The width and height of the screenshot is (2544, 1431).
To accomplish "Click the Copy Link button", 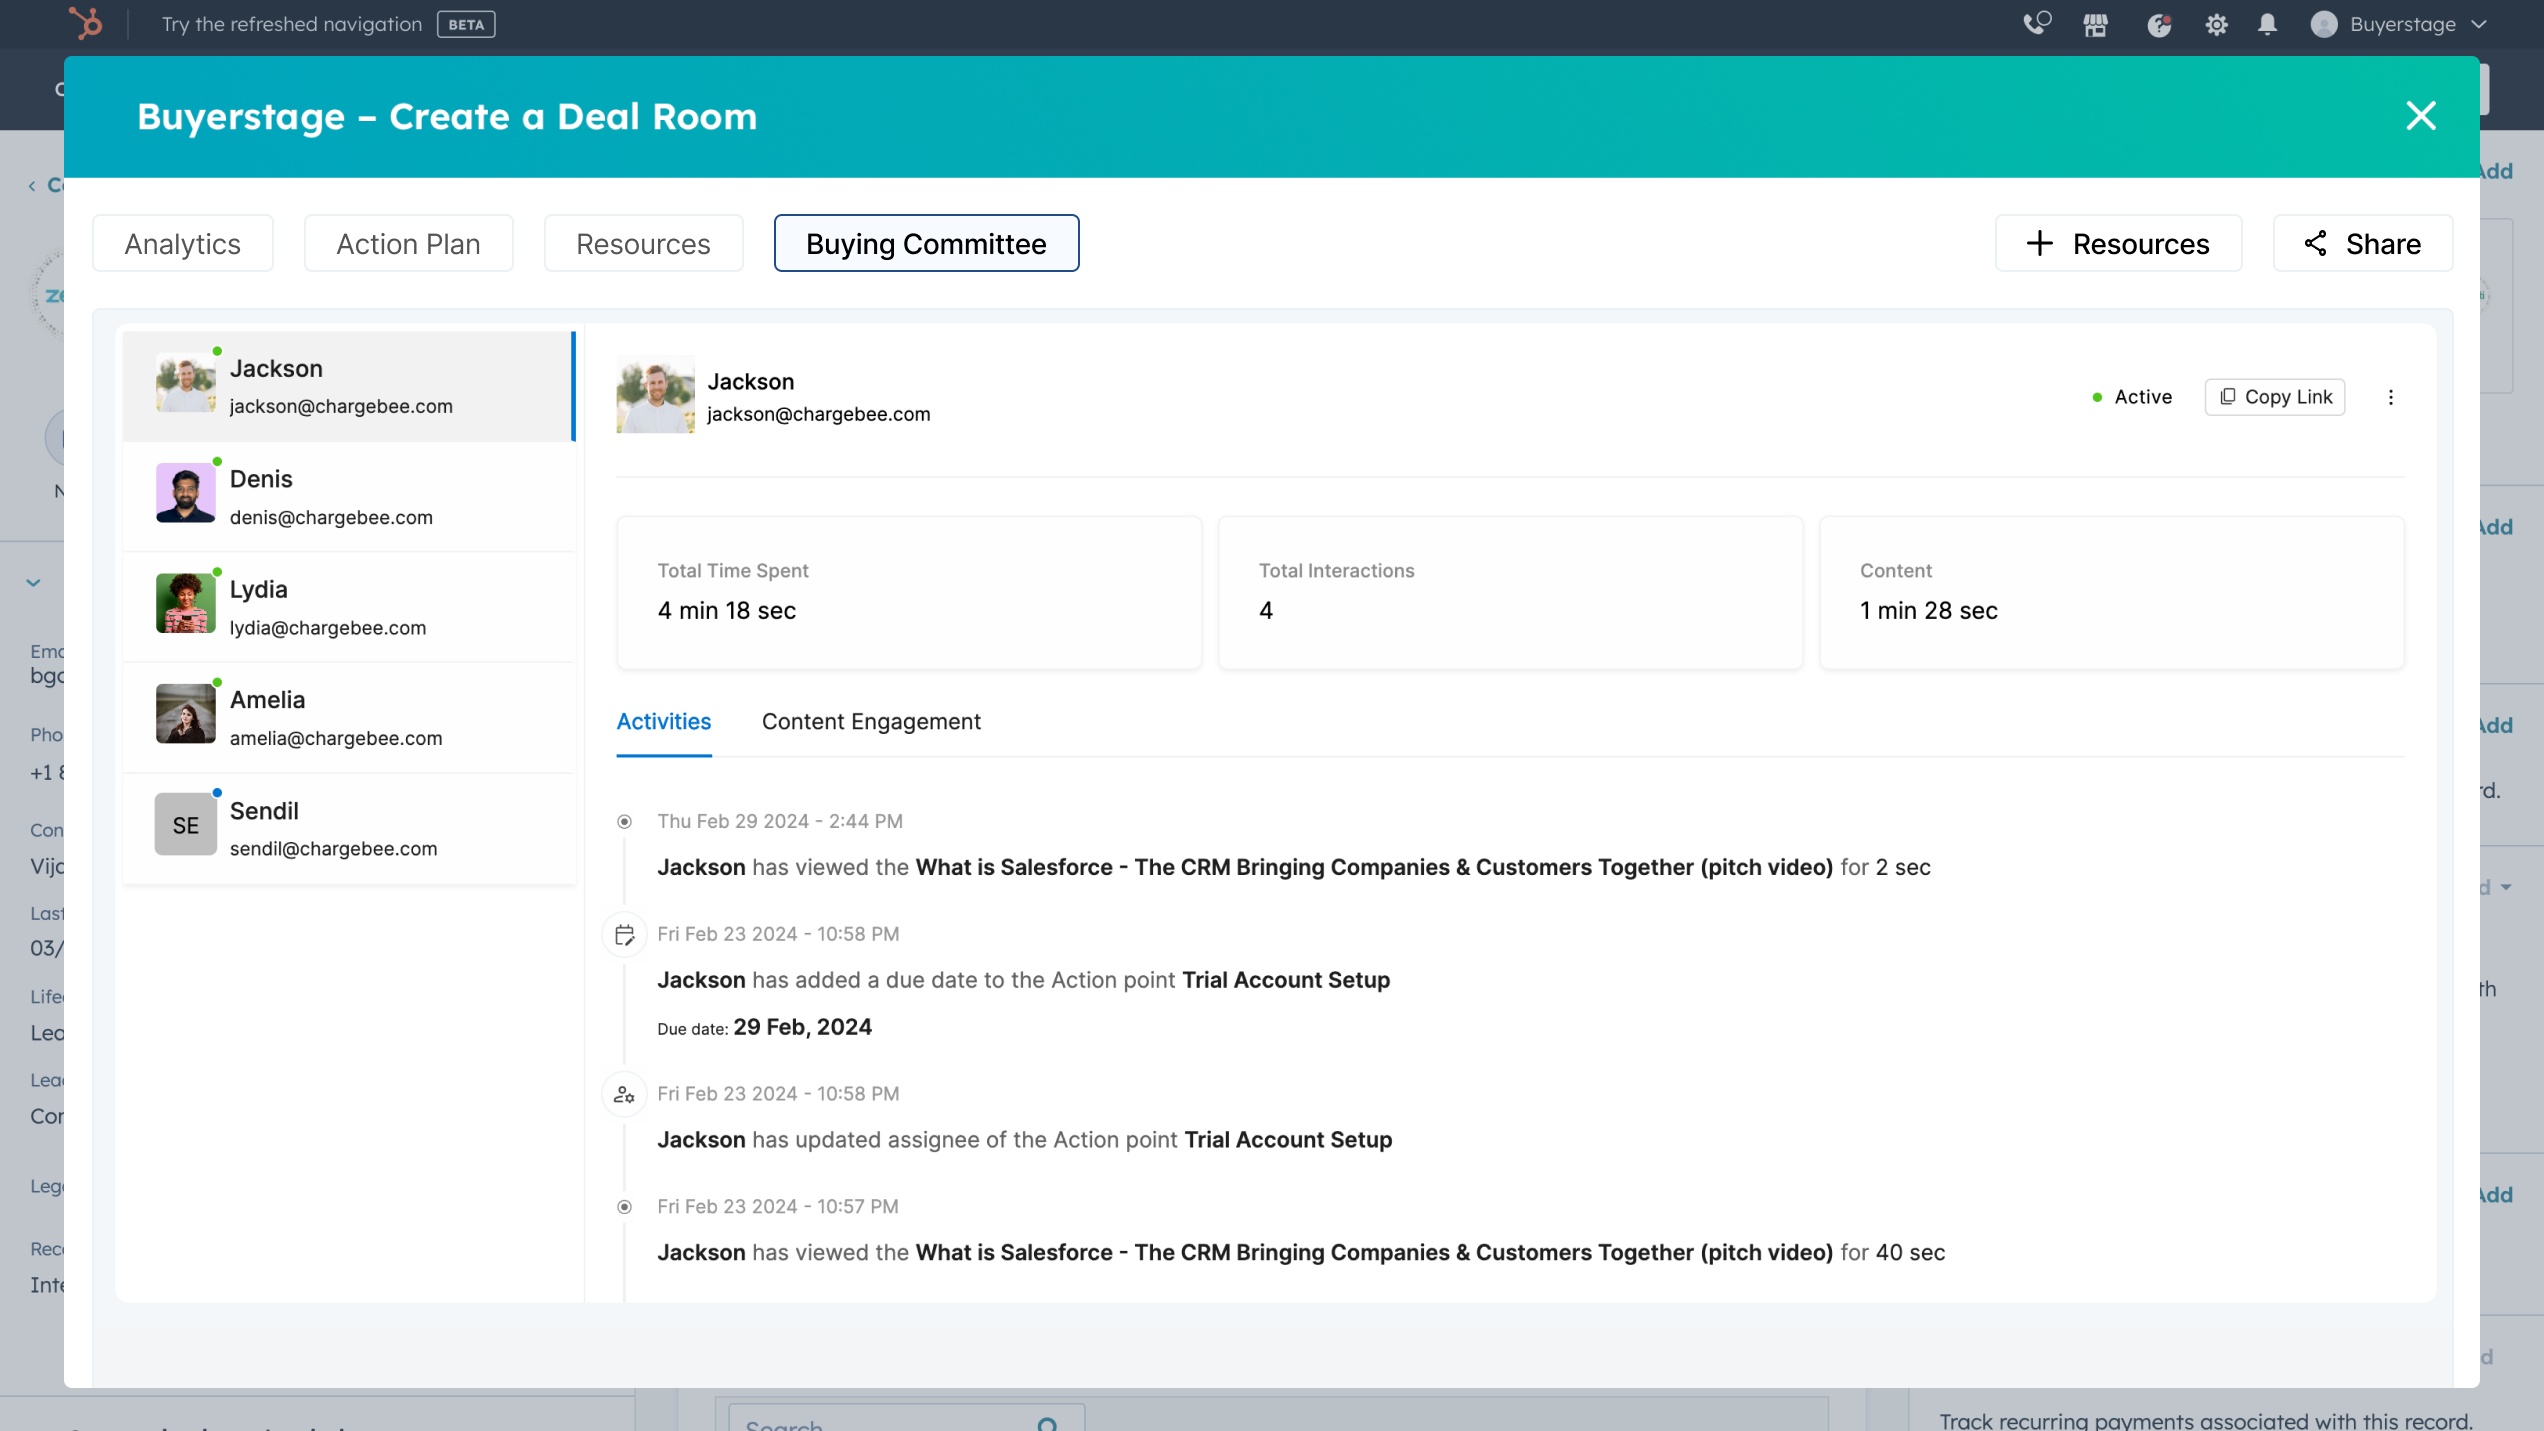I will coord(2274,397).
